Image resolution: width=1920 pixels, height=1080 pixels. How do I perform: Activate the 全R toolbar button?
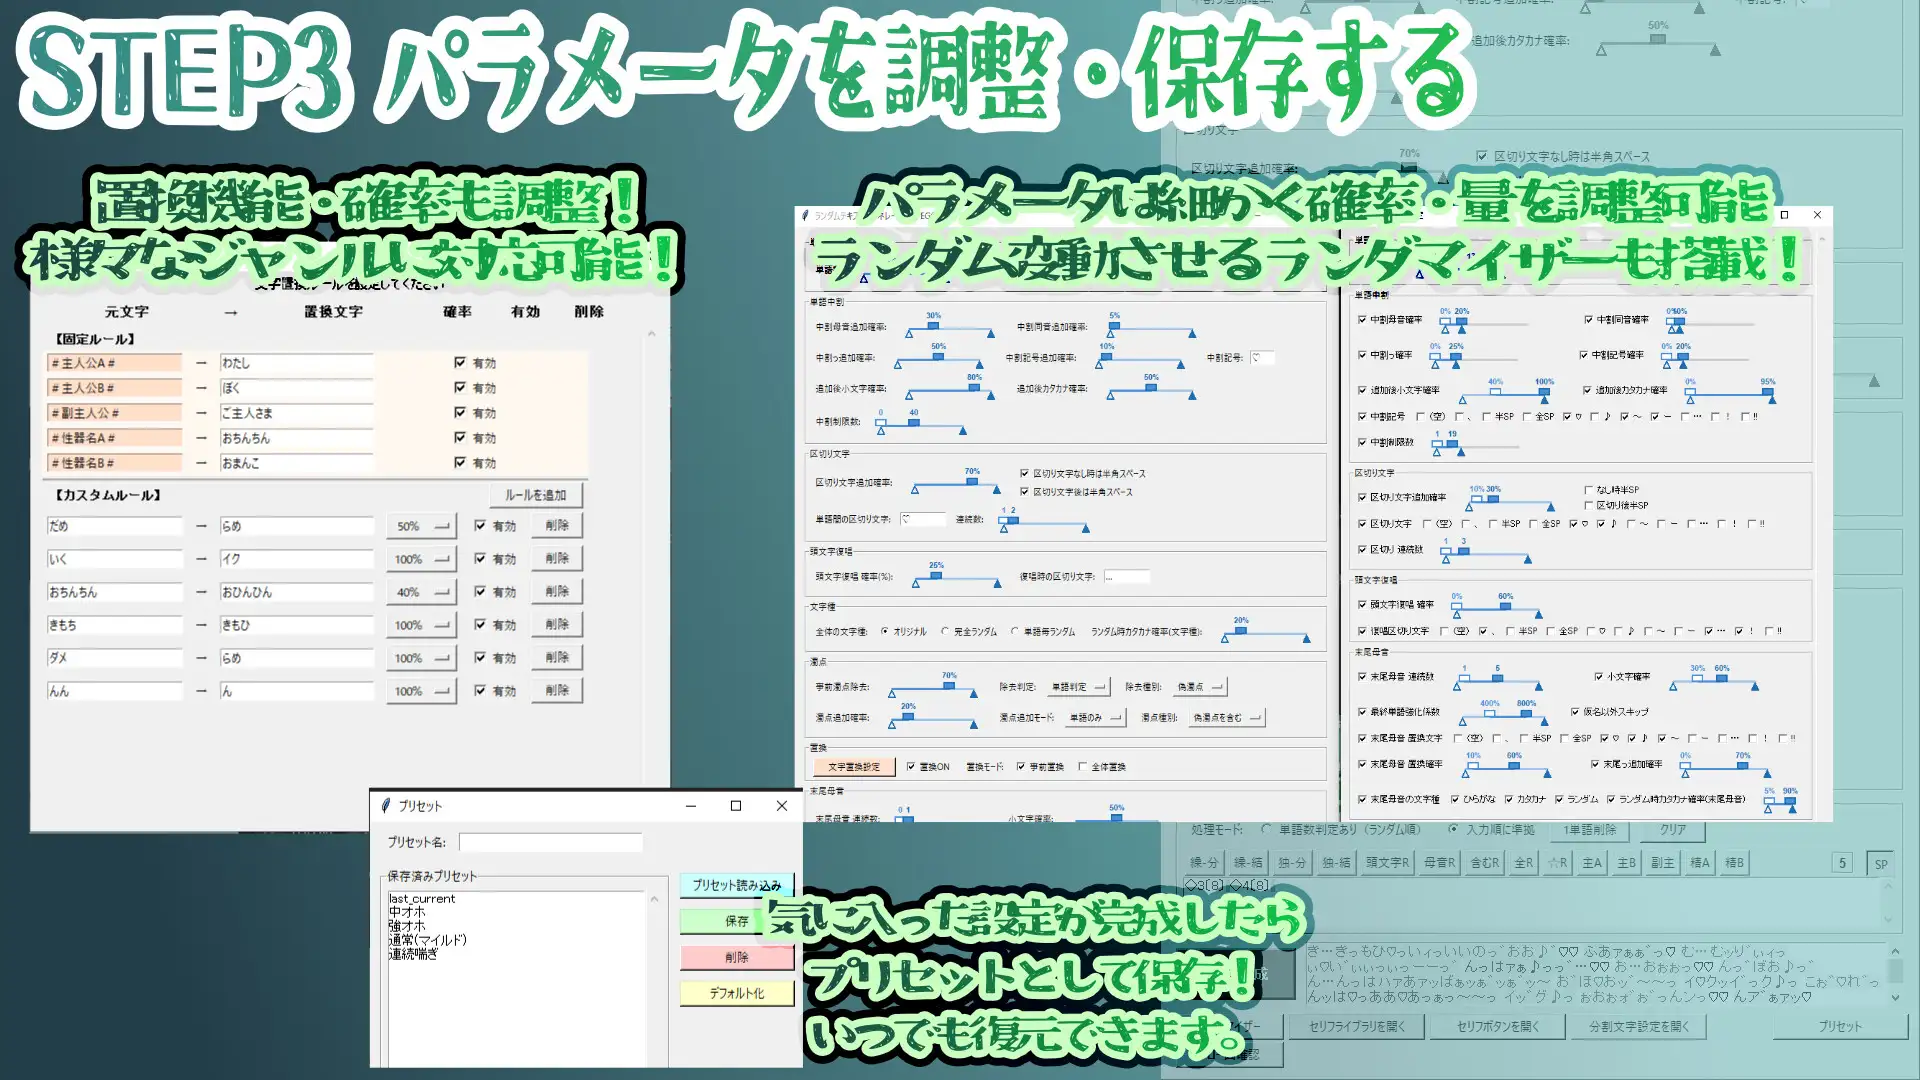click(1522, 860)
